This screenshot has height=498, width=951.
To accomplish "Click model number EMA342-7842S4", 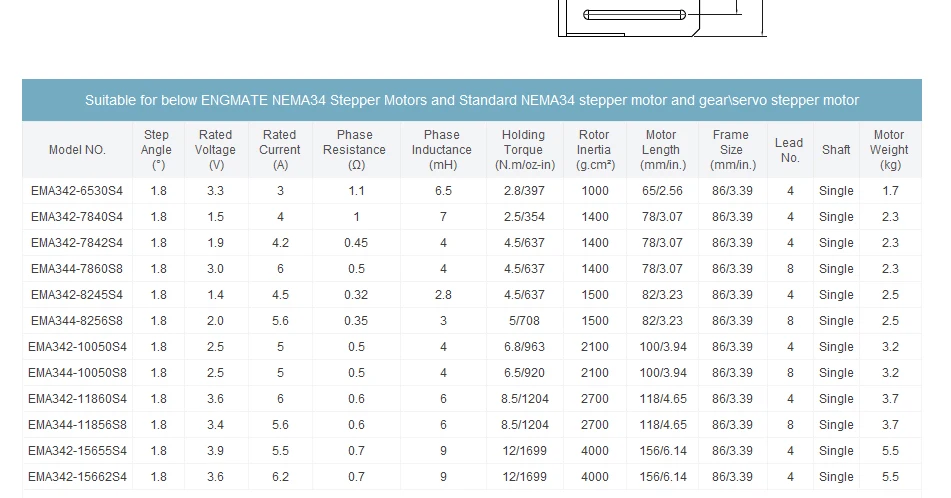I will tap(77, 243).
